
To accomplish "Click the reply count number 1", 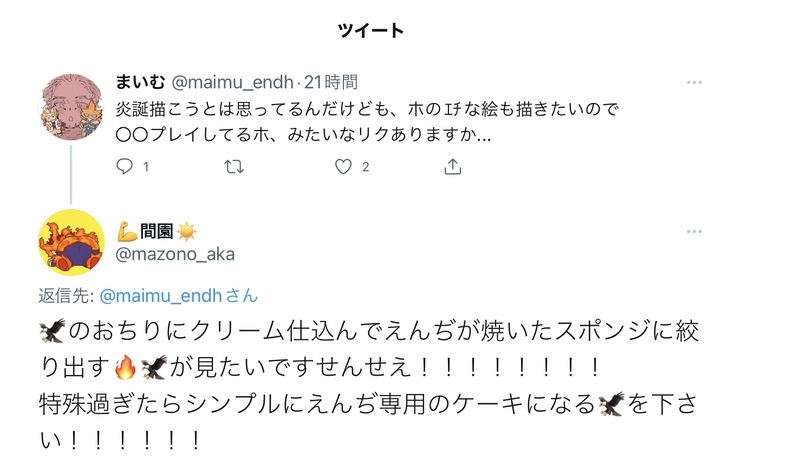I will click(x=146, y=167).
